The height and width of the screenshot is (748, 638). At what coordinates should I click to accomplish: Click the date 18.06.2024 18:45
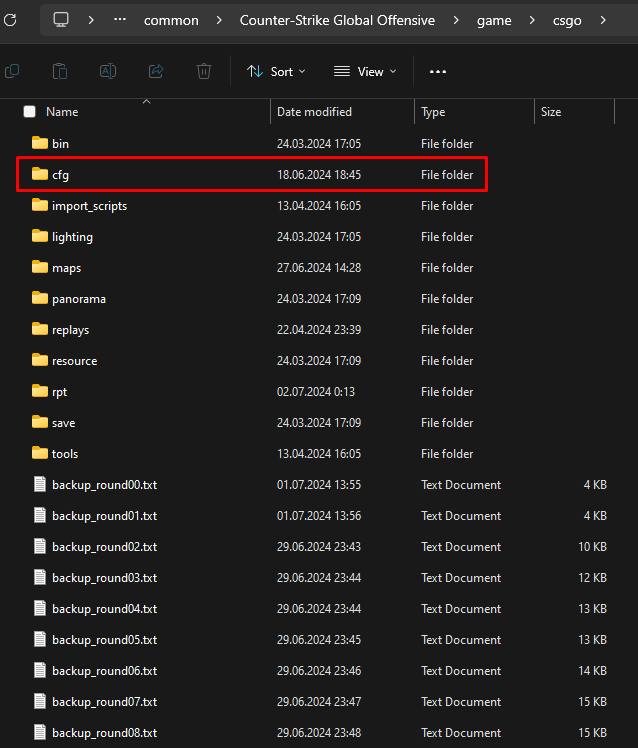319,175
